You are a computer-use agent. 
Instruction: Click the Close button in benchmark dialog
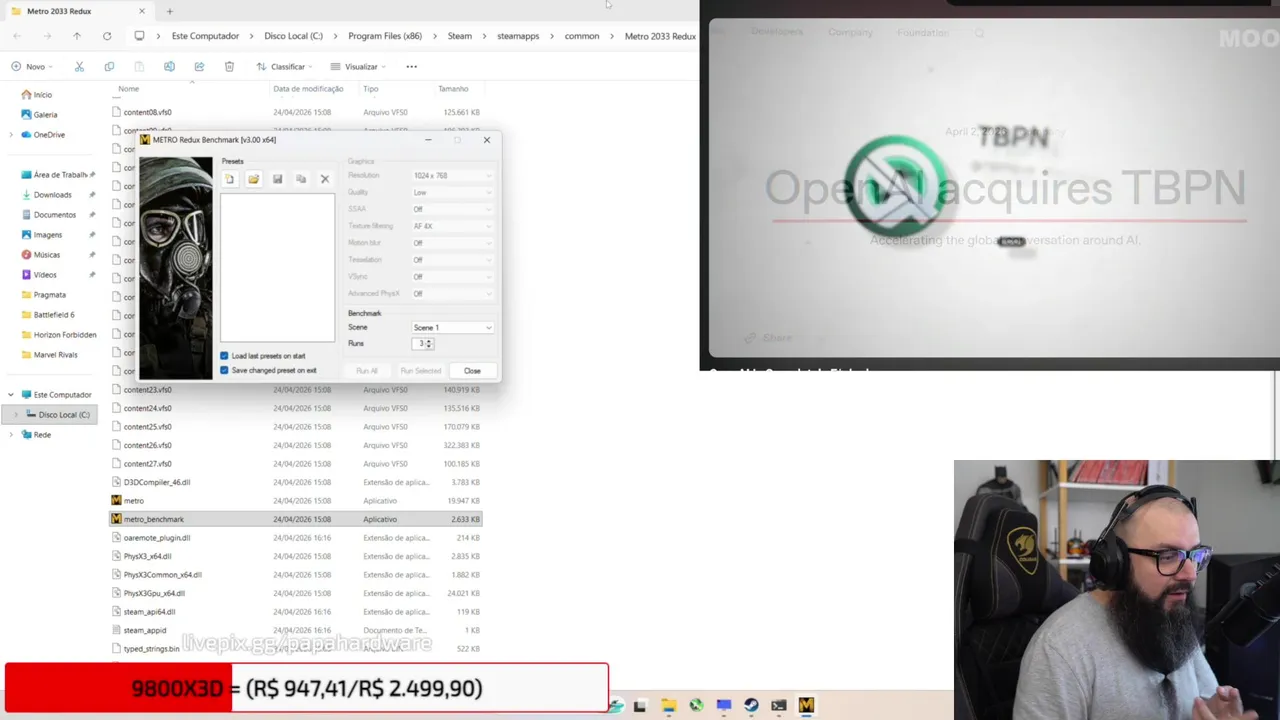[472, 371]
